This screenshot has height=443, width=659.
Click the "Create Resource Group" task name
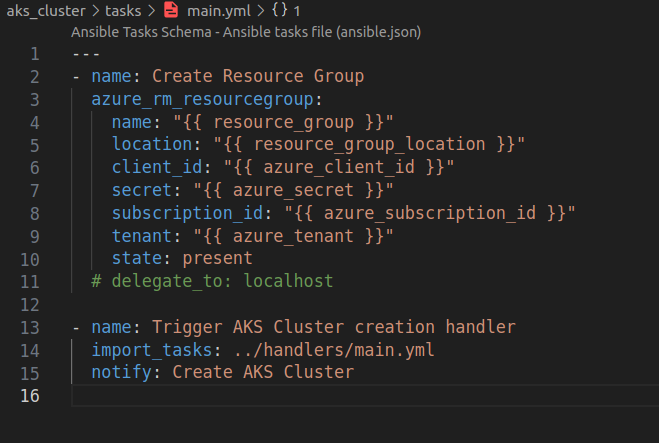tap(257, 76)
